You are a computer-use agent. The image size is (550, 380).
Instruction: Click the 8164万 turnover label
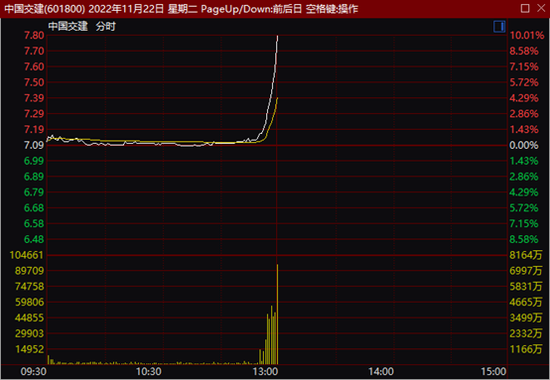(526, 255)
